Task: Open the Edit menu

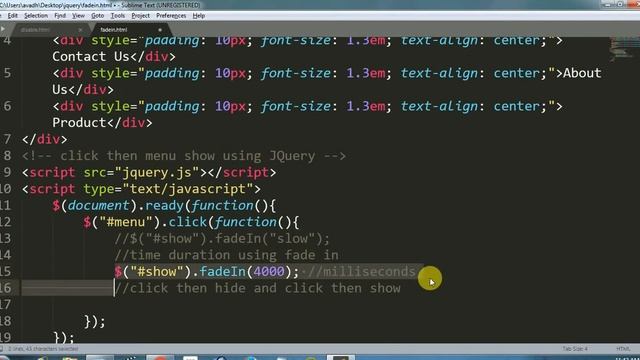Action: point(12,16)
